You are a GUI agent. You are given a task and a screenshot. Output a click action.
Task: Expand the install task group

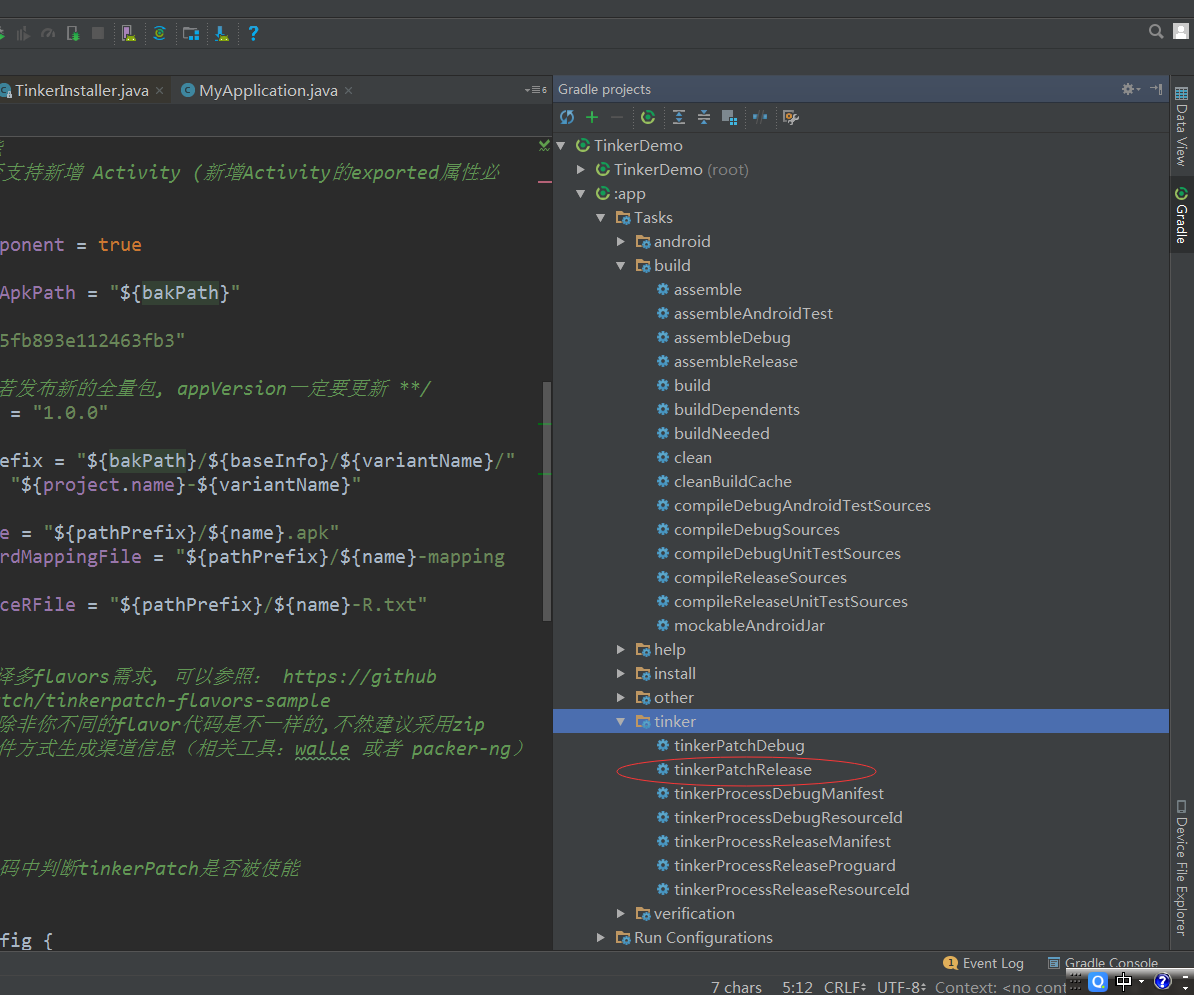click(x=621, y=674)
